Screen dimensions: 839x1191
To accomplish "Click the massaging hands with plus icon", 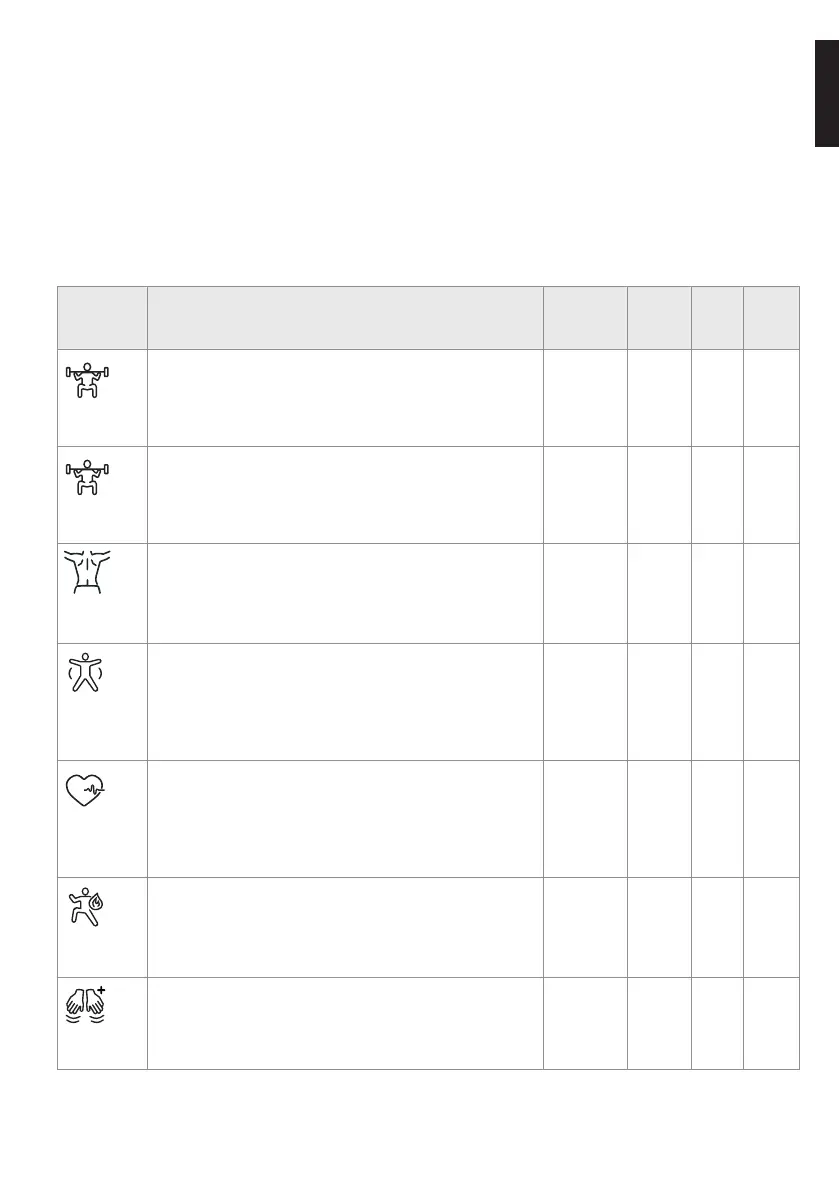I will [87, 1003].
